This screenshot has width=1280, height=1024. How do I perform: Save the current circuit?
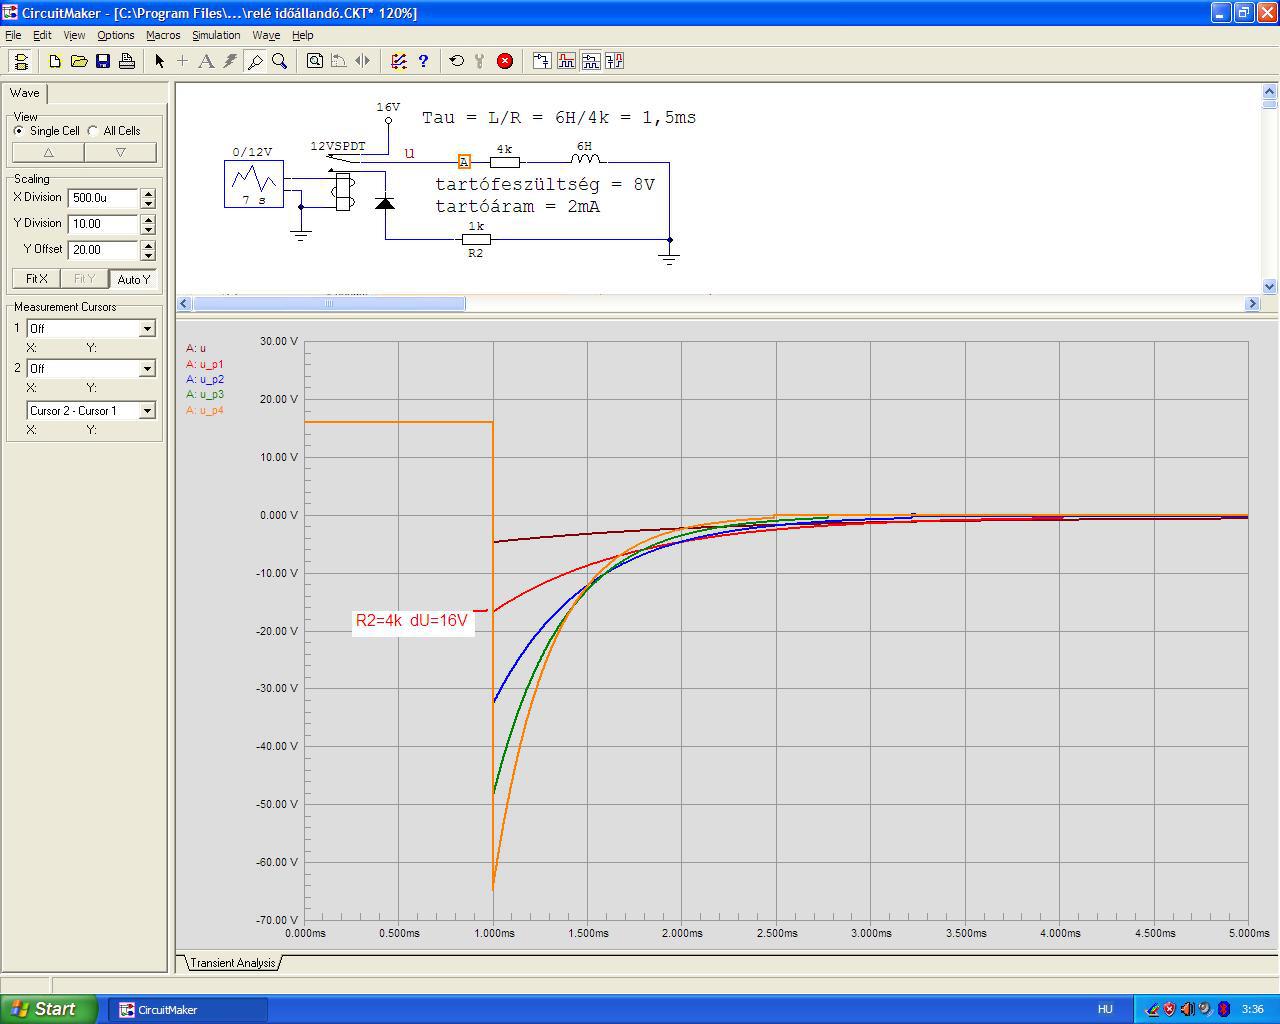[x=103, y=61]
